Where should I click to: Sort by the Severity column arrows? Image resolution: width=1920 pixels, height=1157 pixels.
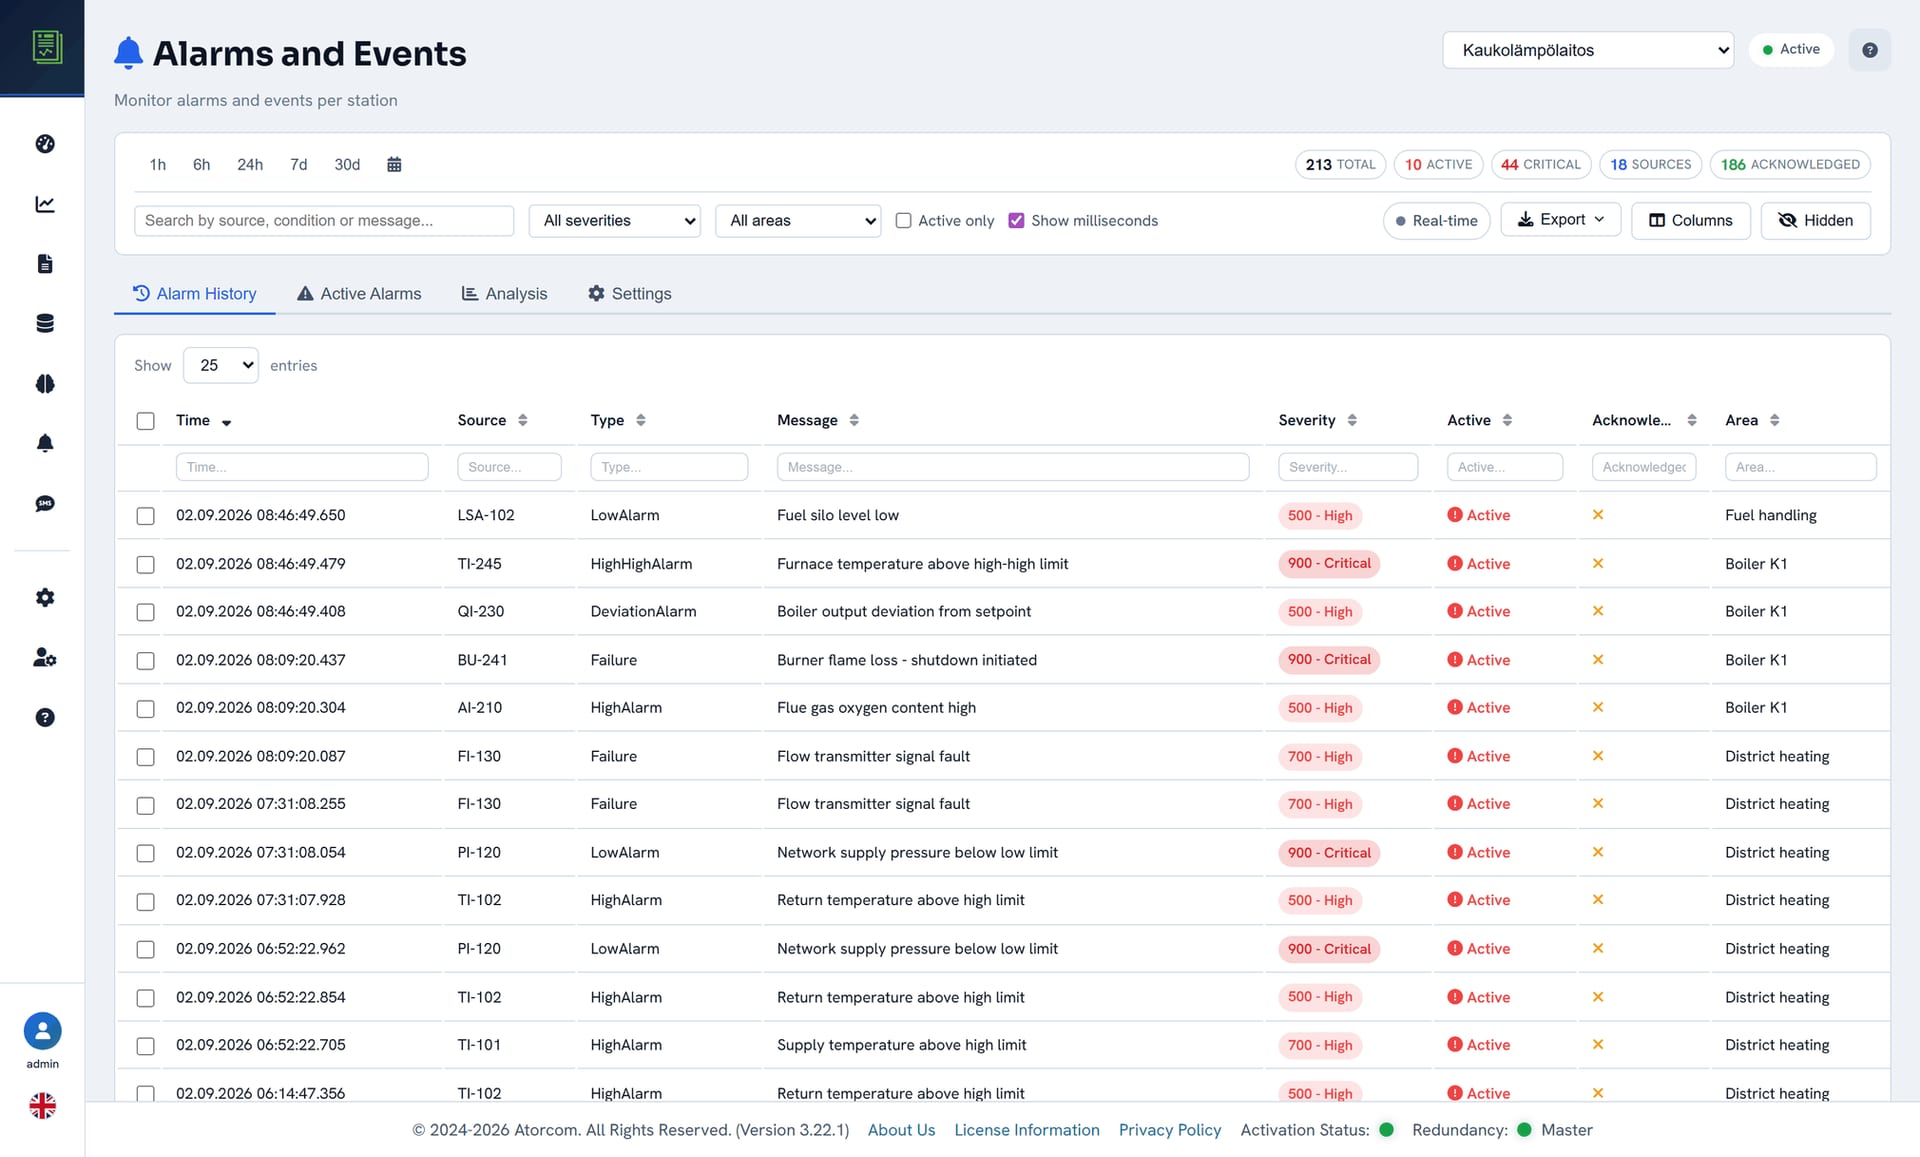coord(1352,420)
